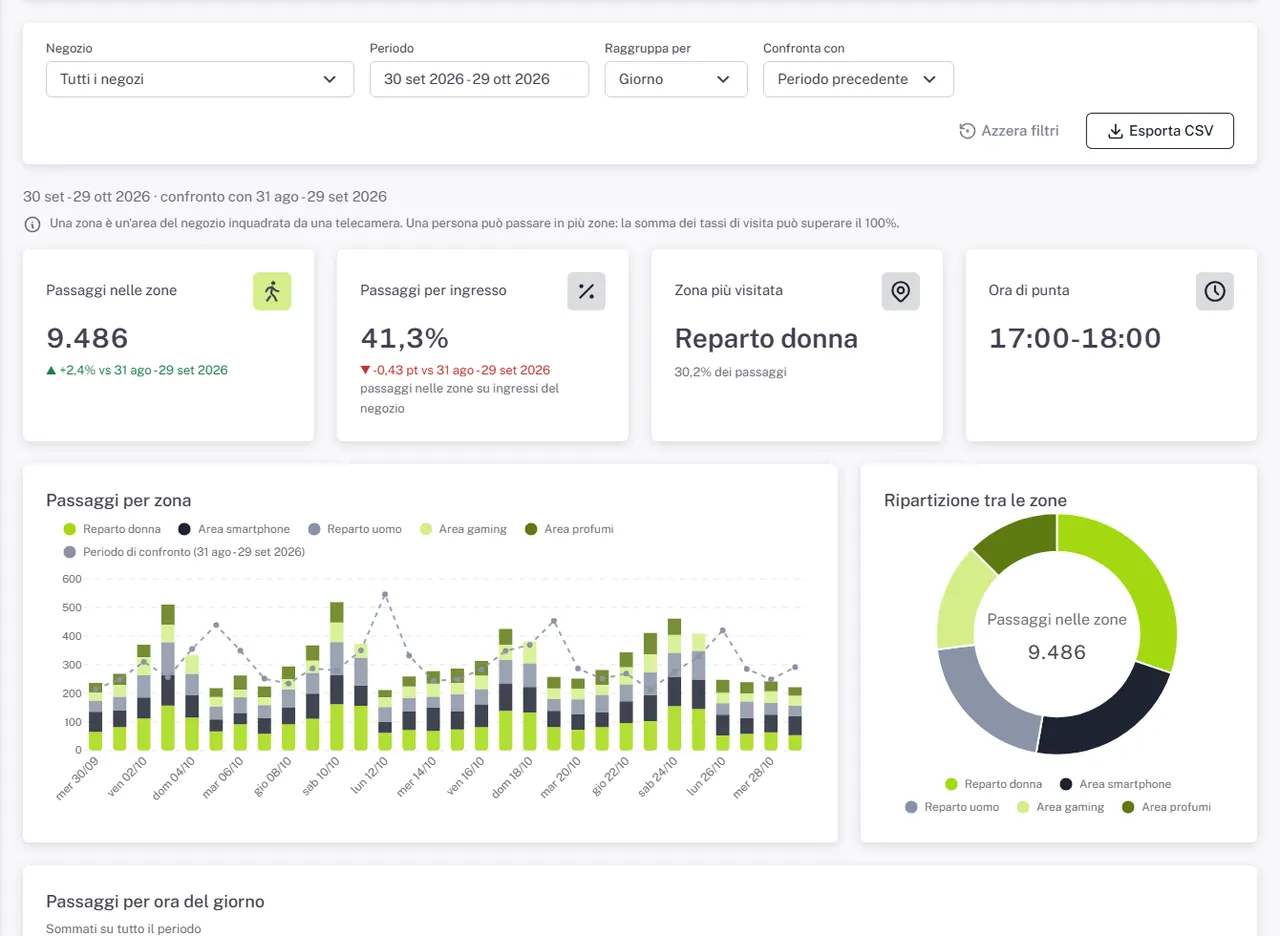
Task: Click the stacked bar for sab 10/10
Action: coord(336,676)
